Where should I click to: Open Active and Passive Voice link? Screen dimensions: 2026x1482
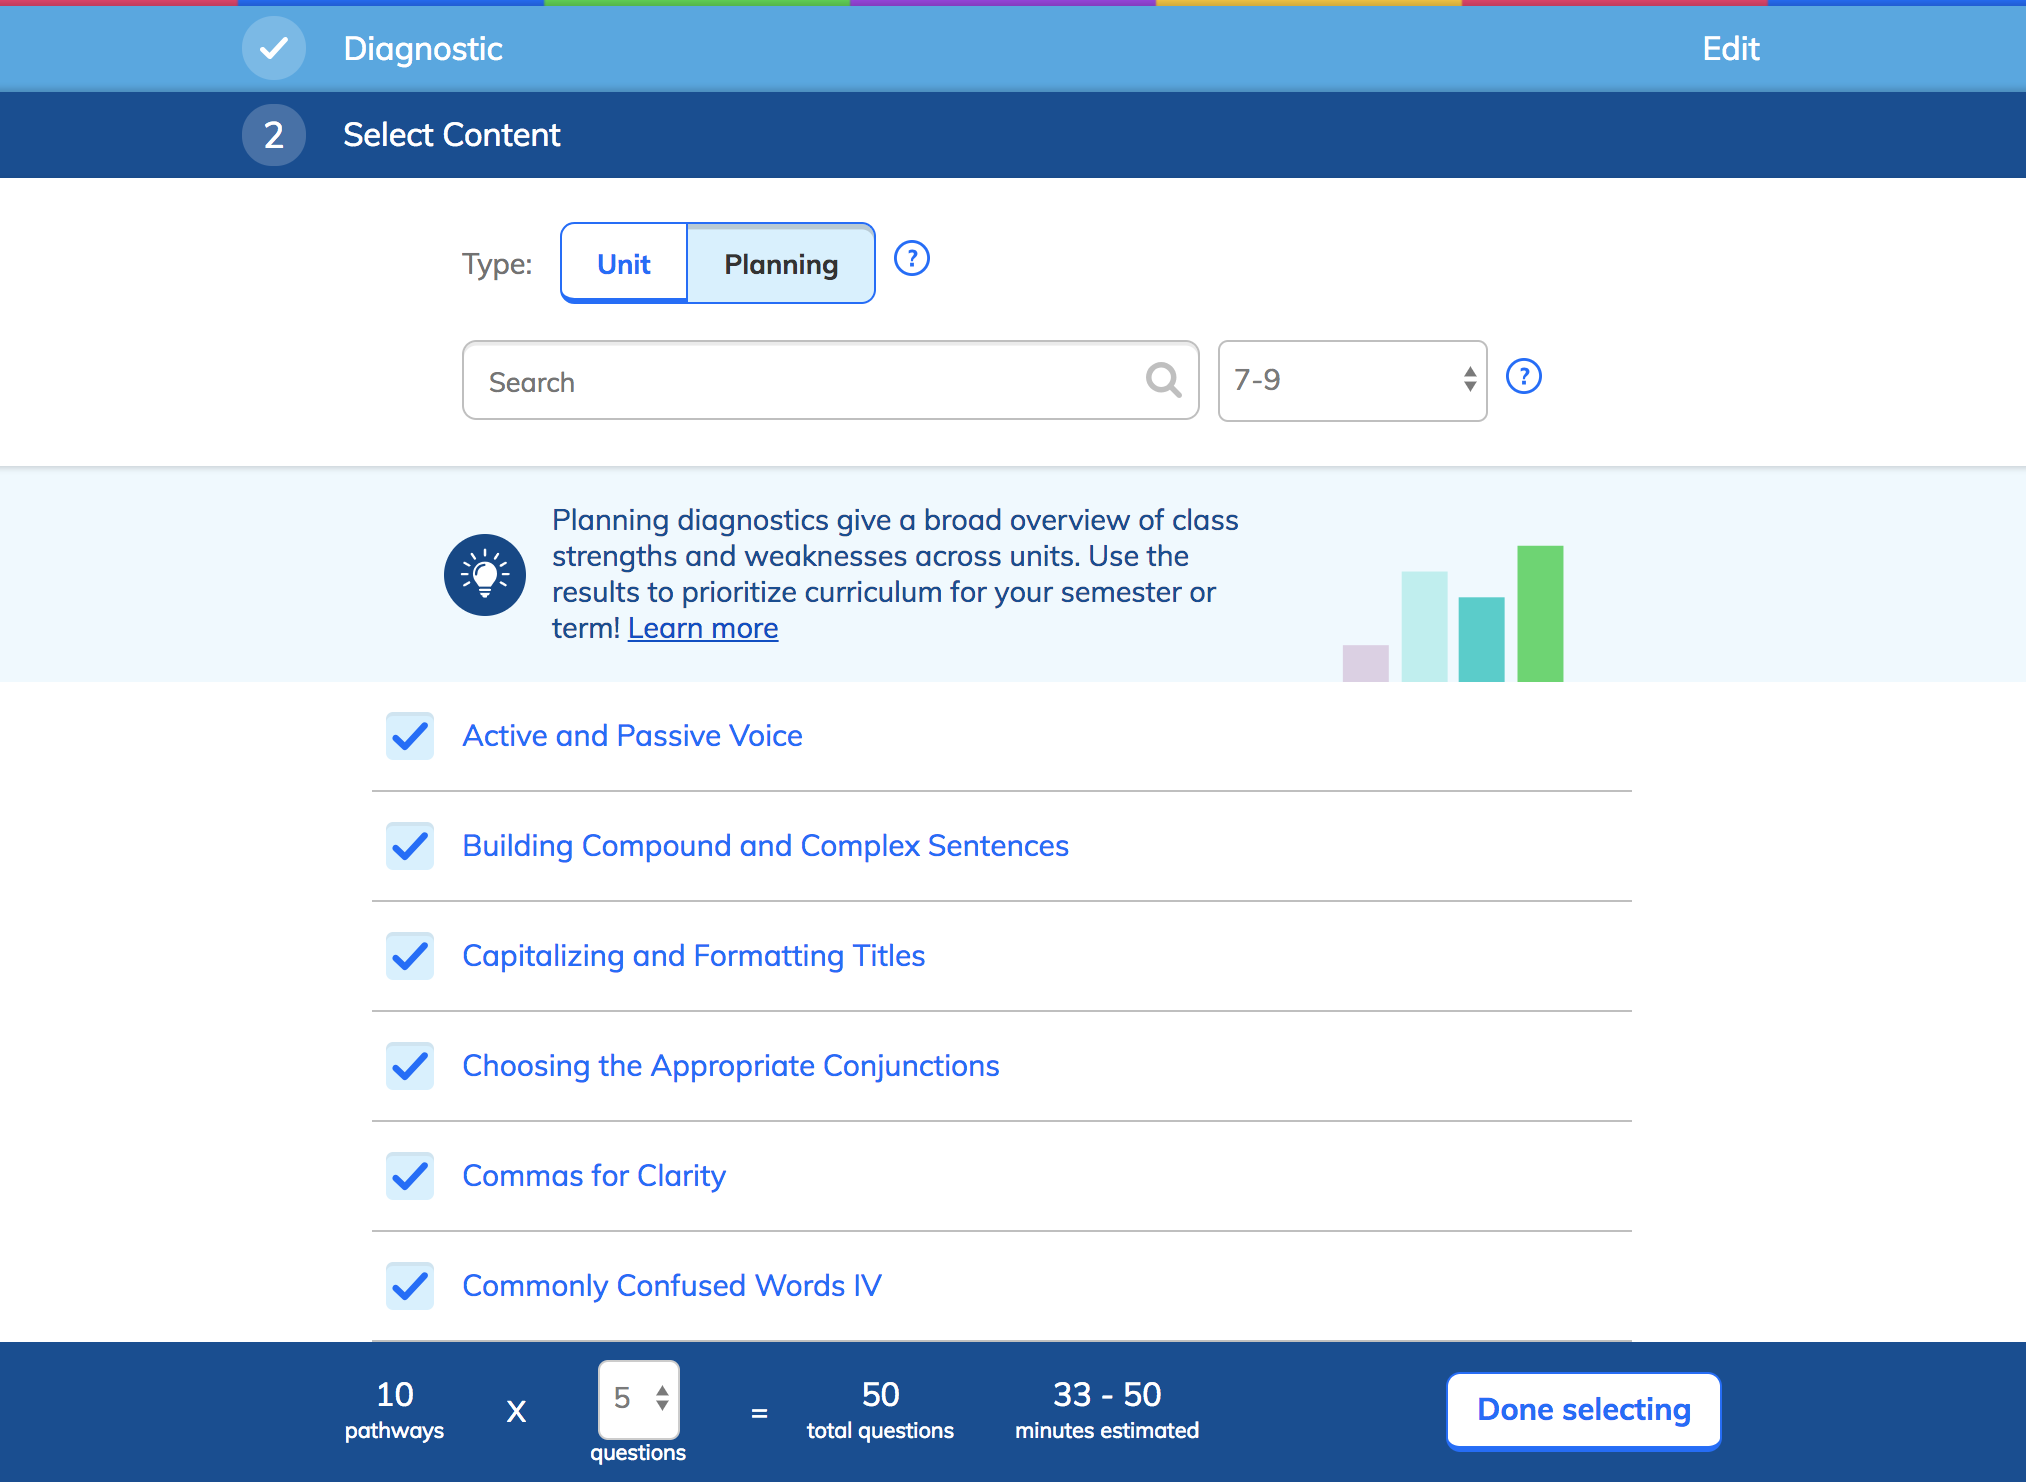point(632,736)
